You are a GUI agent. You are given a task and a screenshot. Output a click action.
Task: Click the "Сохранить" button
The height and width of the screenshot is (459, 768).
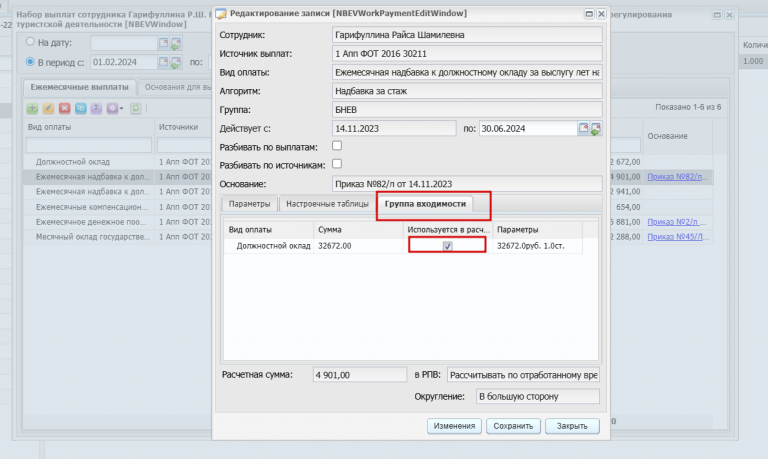point(513,426)
